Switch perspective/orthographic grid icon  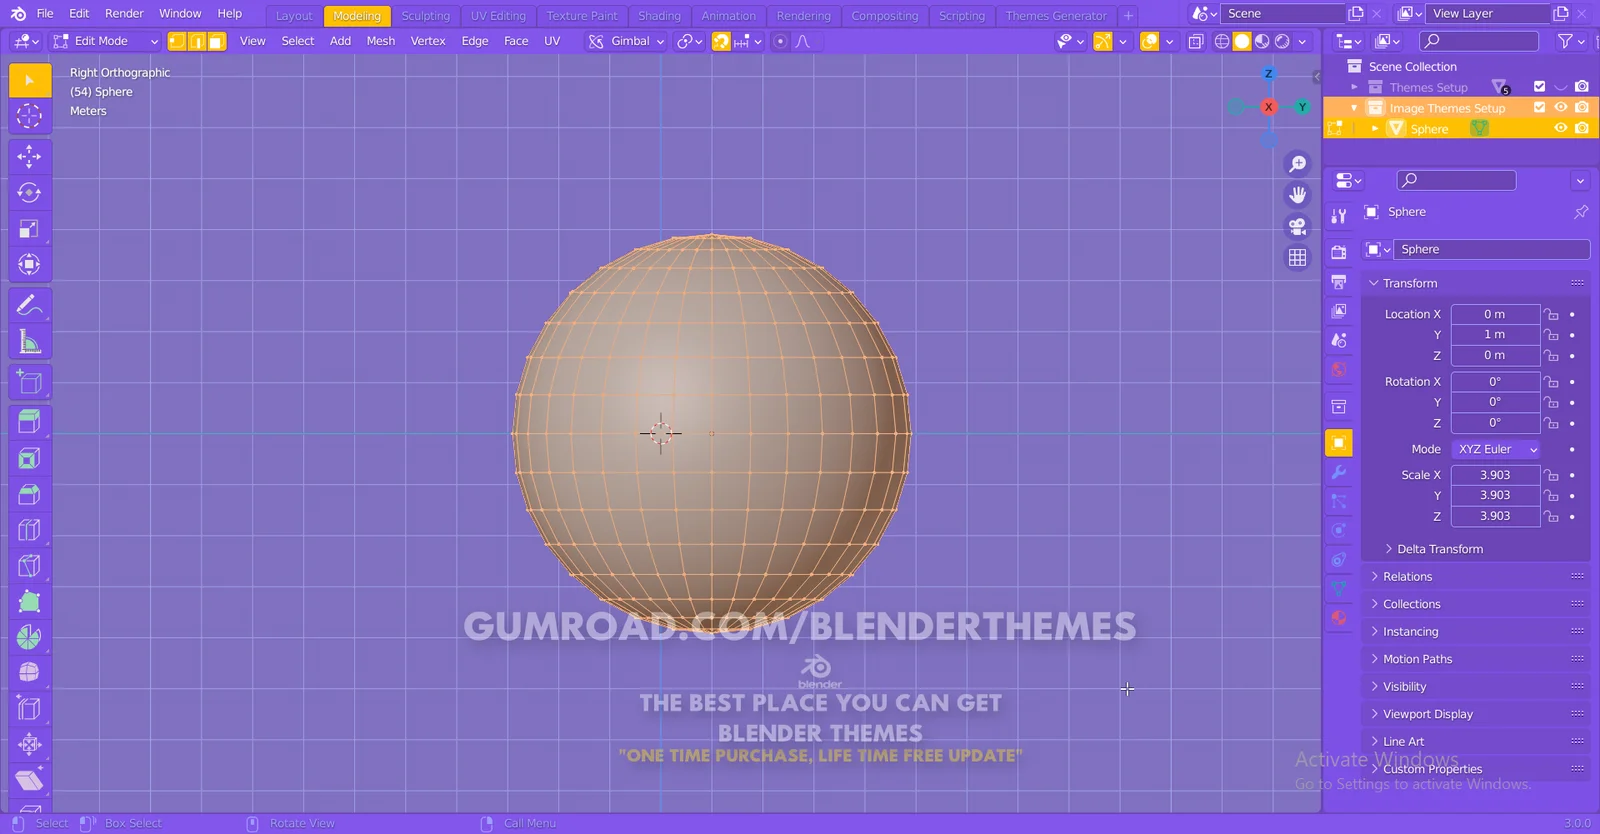tap(1298, 257)
